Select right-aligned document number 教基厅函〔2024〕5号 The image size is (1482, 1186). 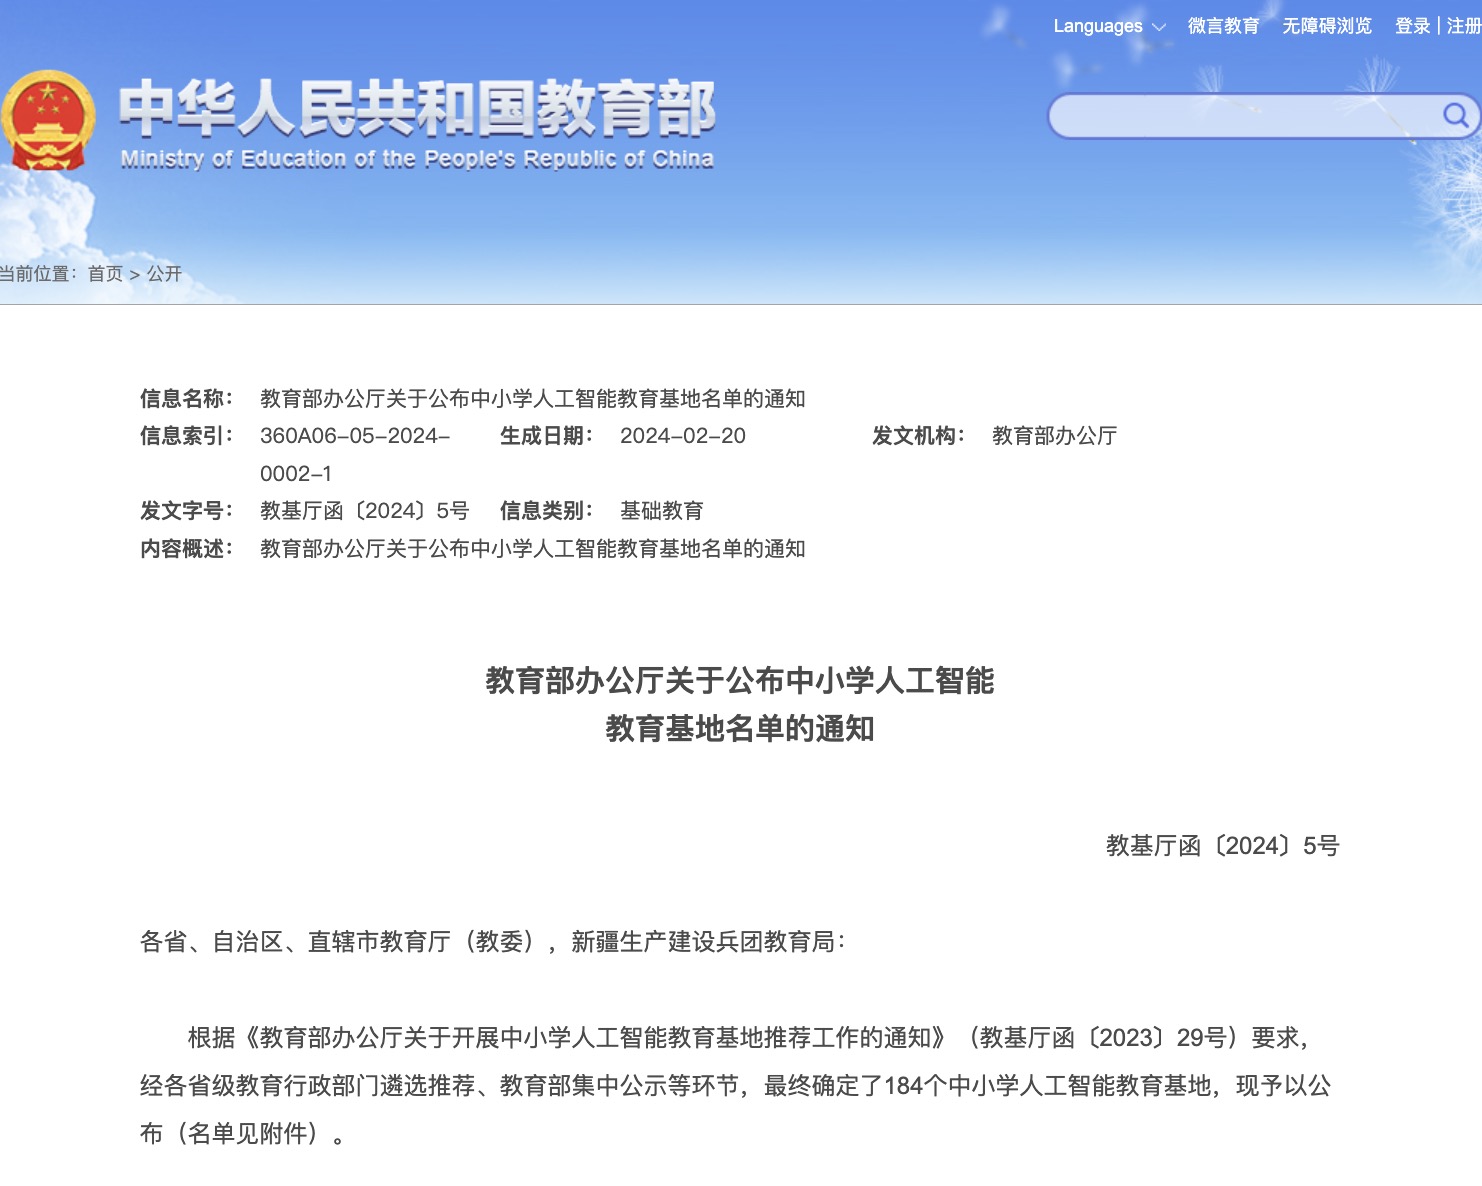tap(1222, 846)
